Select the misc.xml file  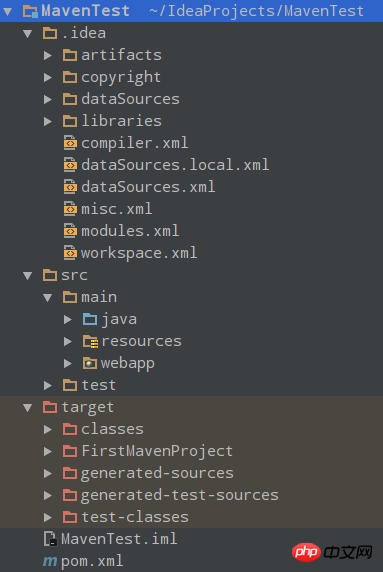tap(117, 209)
